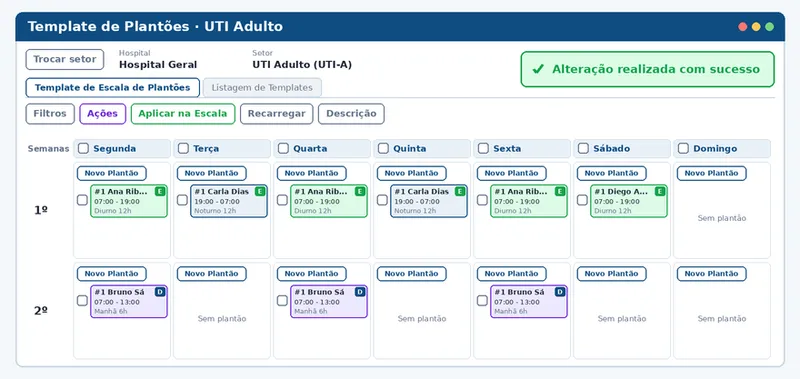
Task: Add Novo Plantão on Sábado week 1
Action: coord(612,173)
